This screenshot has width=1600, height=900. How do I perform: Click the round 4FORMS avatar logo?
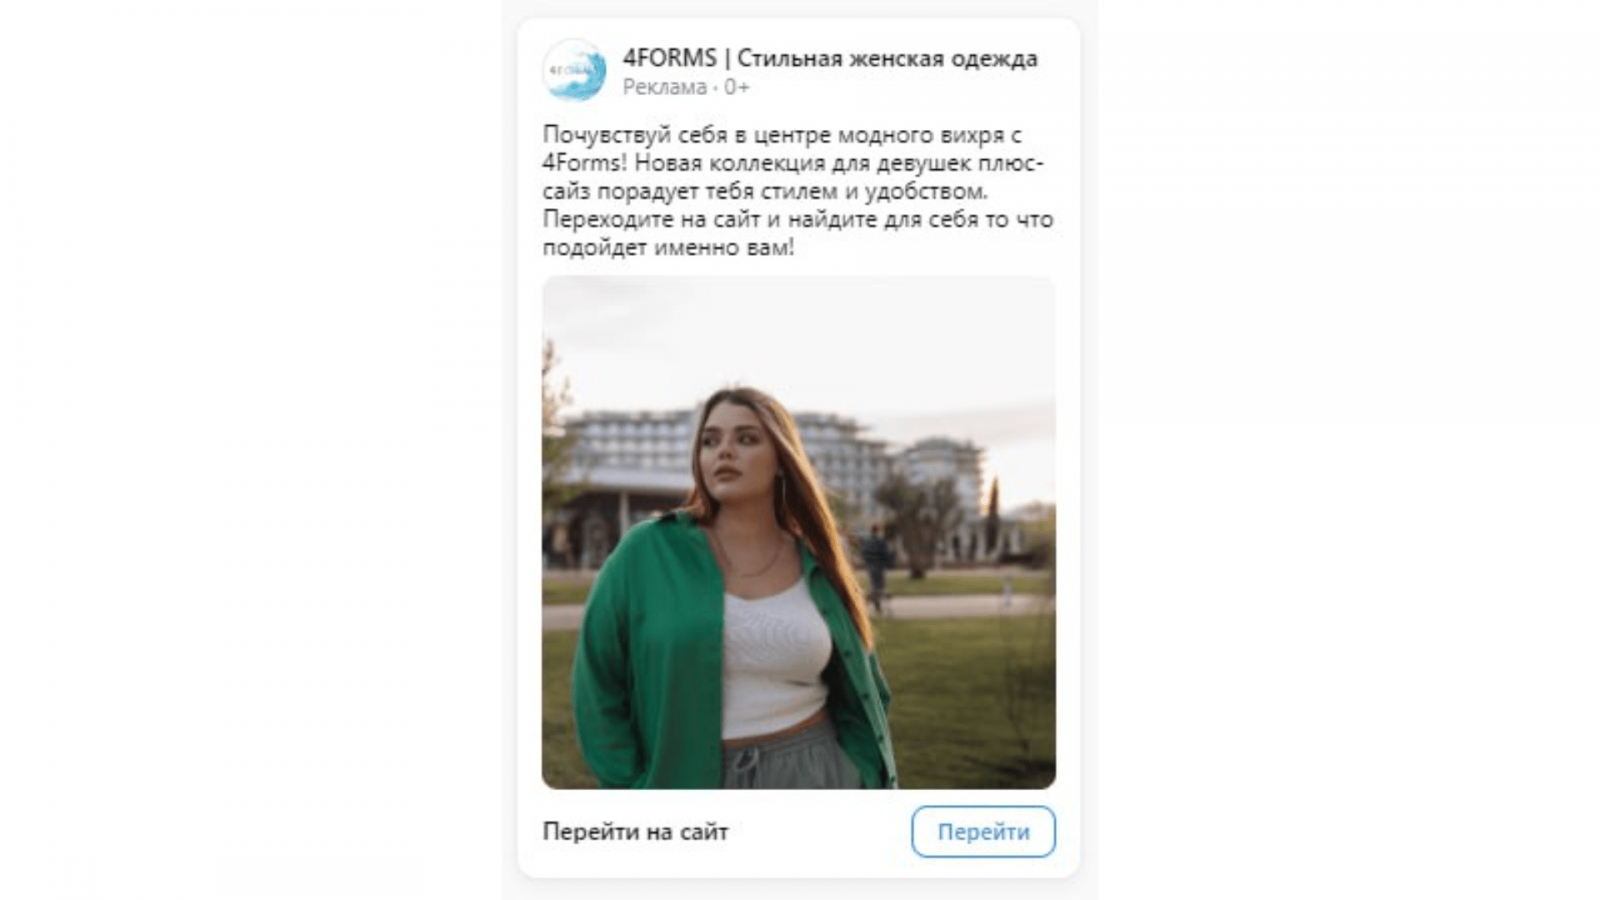pos(574,70)
